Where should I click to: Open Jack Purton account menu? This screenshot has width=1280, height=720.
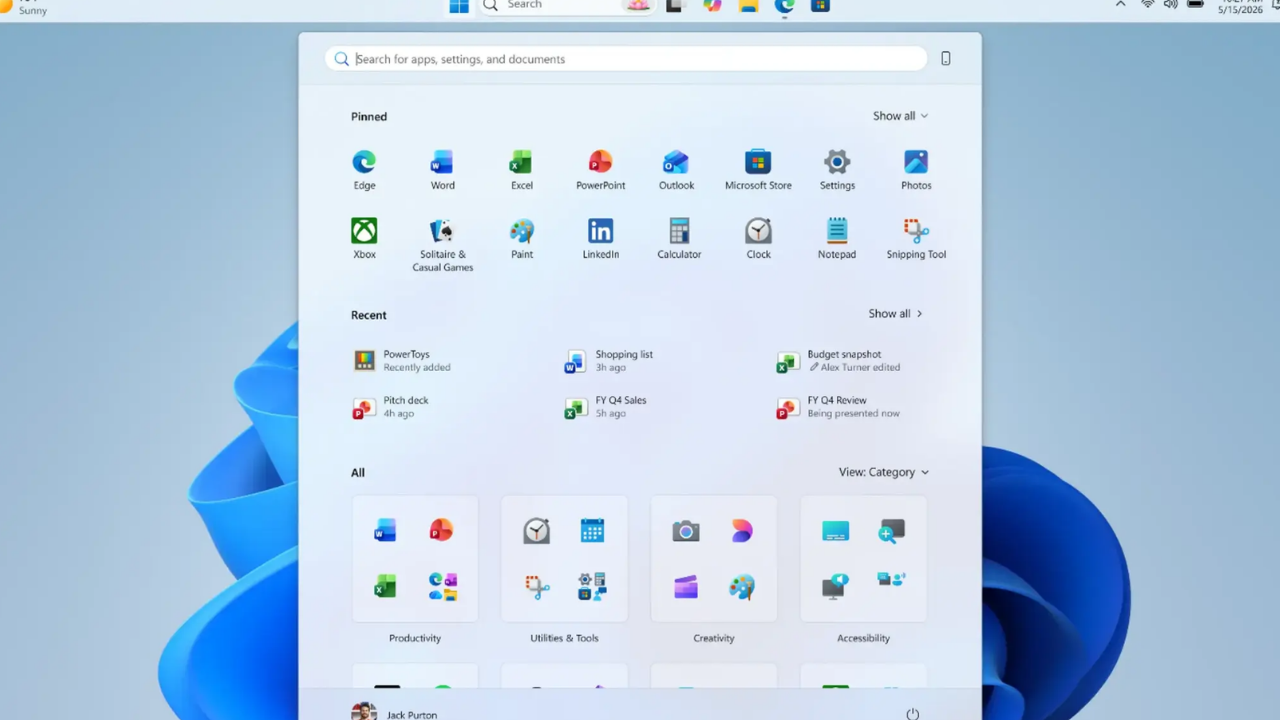395,713
